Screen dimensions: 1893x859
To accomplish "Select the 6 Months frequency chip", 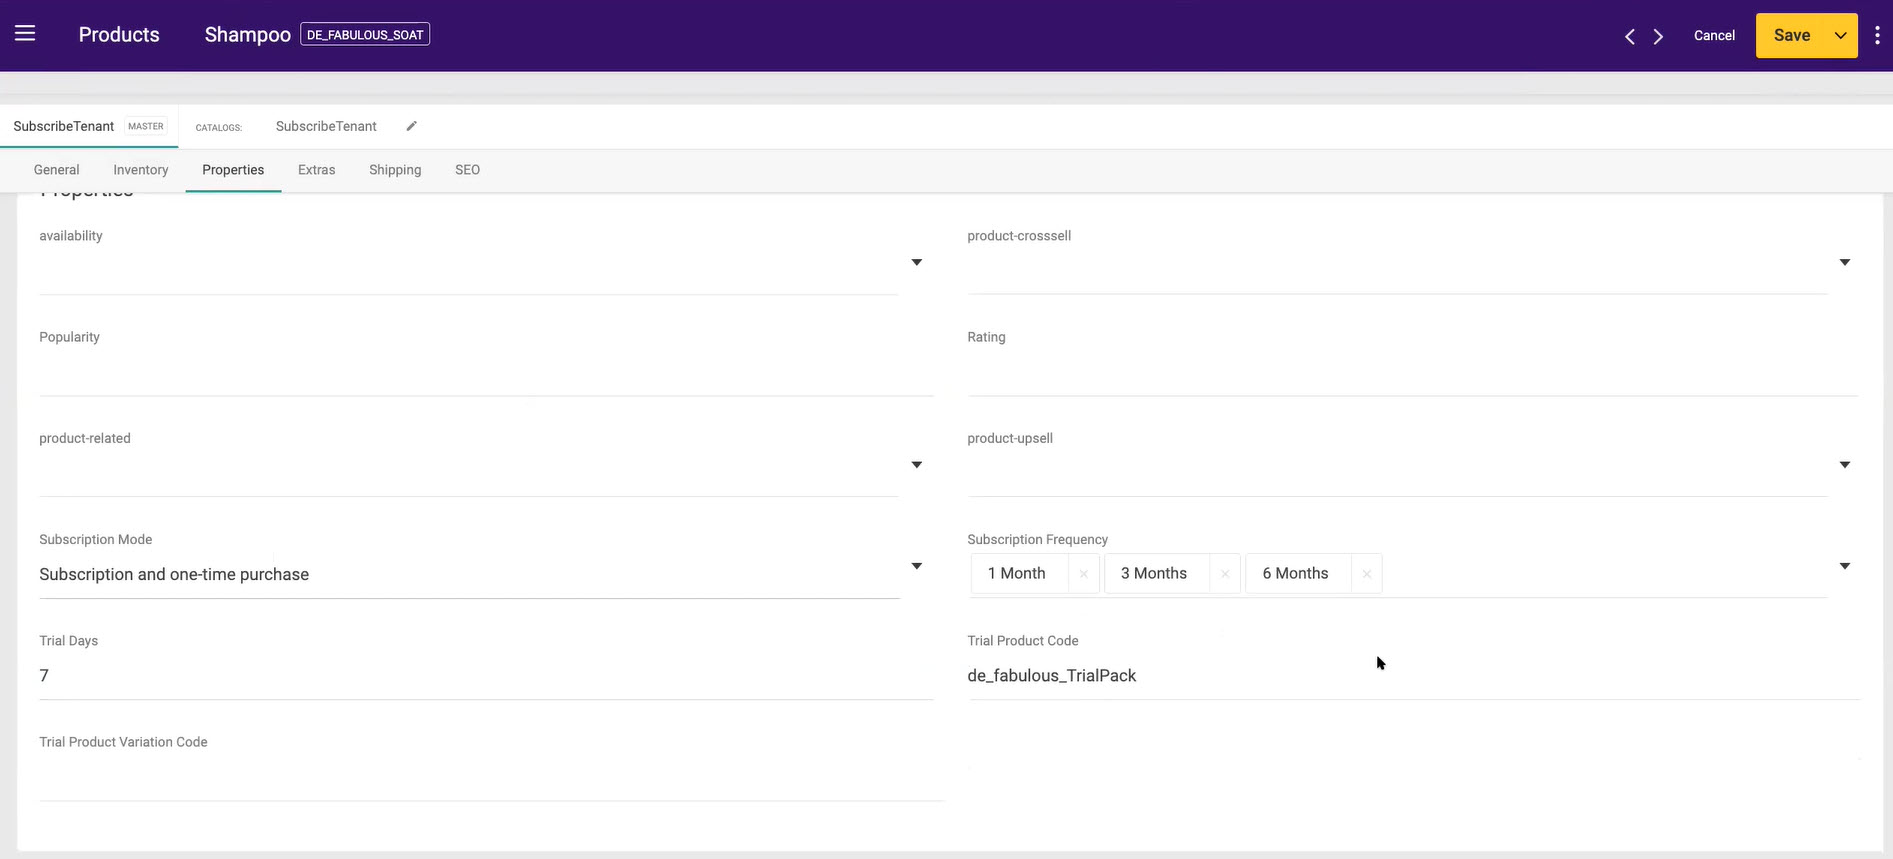I will tap(1295, 573).
